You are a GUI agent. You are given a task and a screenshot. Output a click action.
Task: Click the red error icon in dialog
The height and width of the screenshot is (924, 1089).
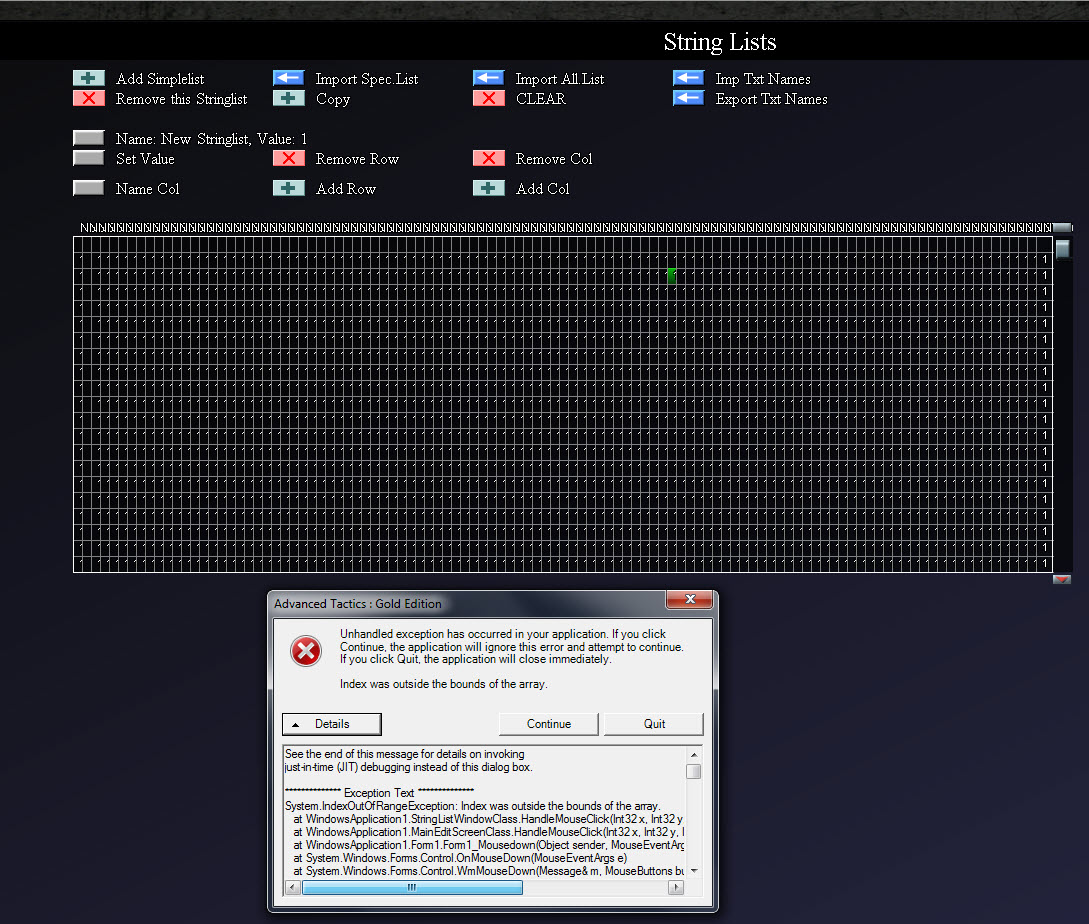306,651
